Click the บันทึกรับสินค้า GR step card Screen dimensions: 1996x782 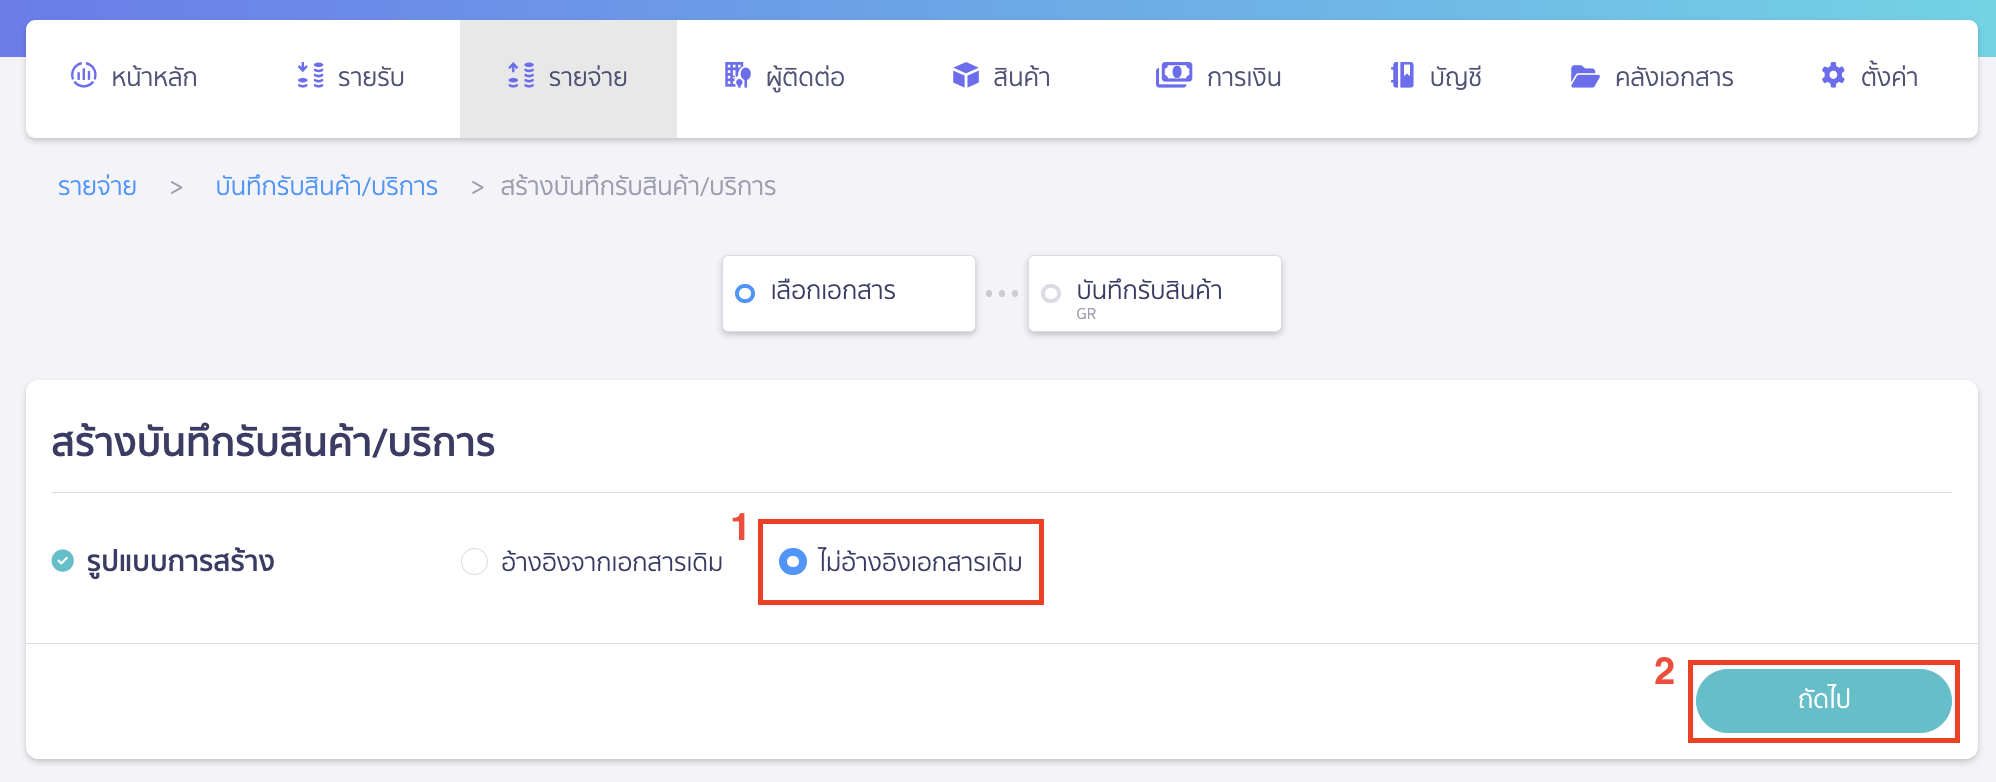click(1154, 292)
